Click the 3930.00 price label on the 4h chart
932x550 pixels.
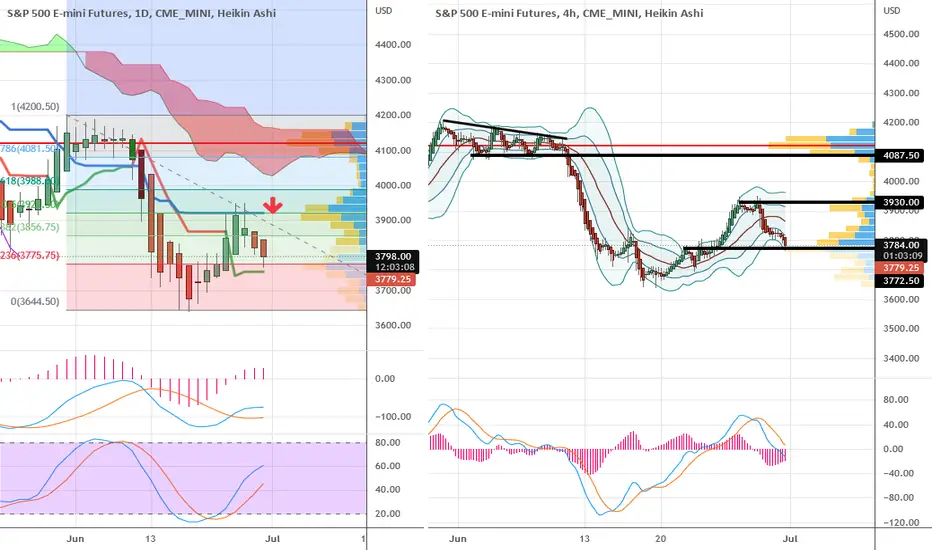coord(900,202)
